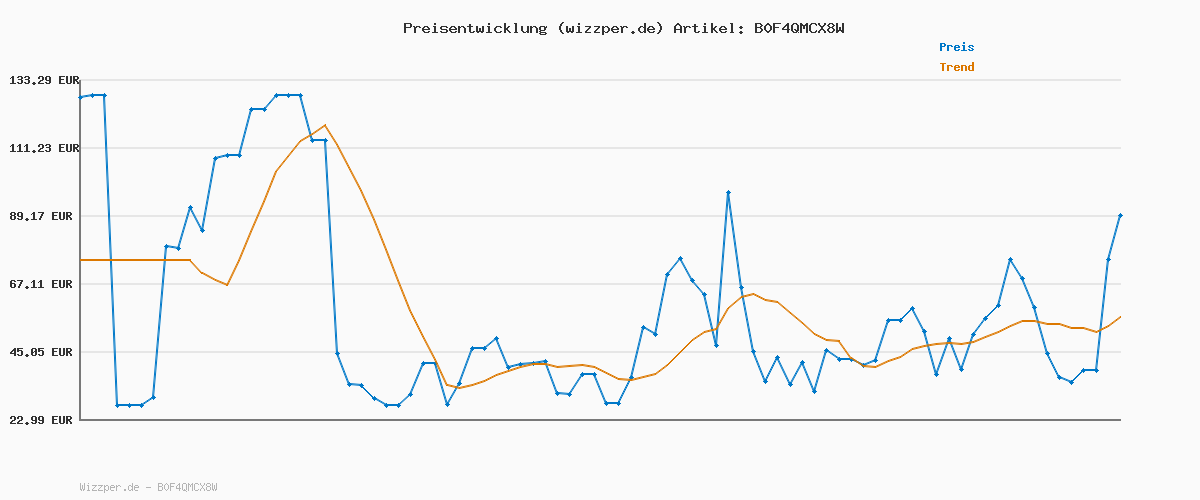Click the orange trend line's highest peak
1200x500 pixels.
325,125
